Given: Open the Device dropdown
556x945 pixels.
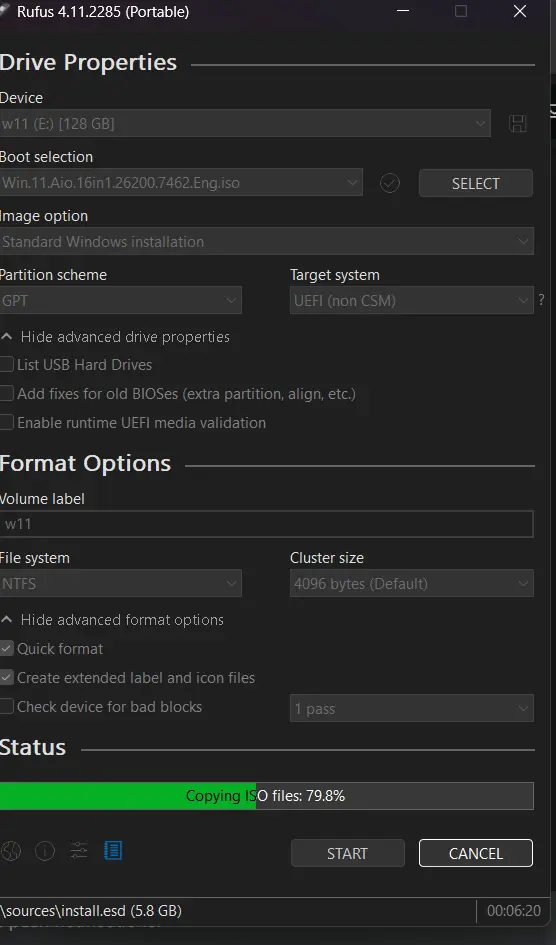Looking at the screenshot, I should pos(245,124).
